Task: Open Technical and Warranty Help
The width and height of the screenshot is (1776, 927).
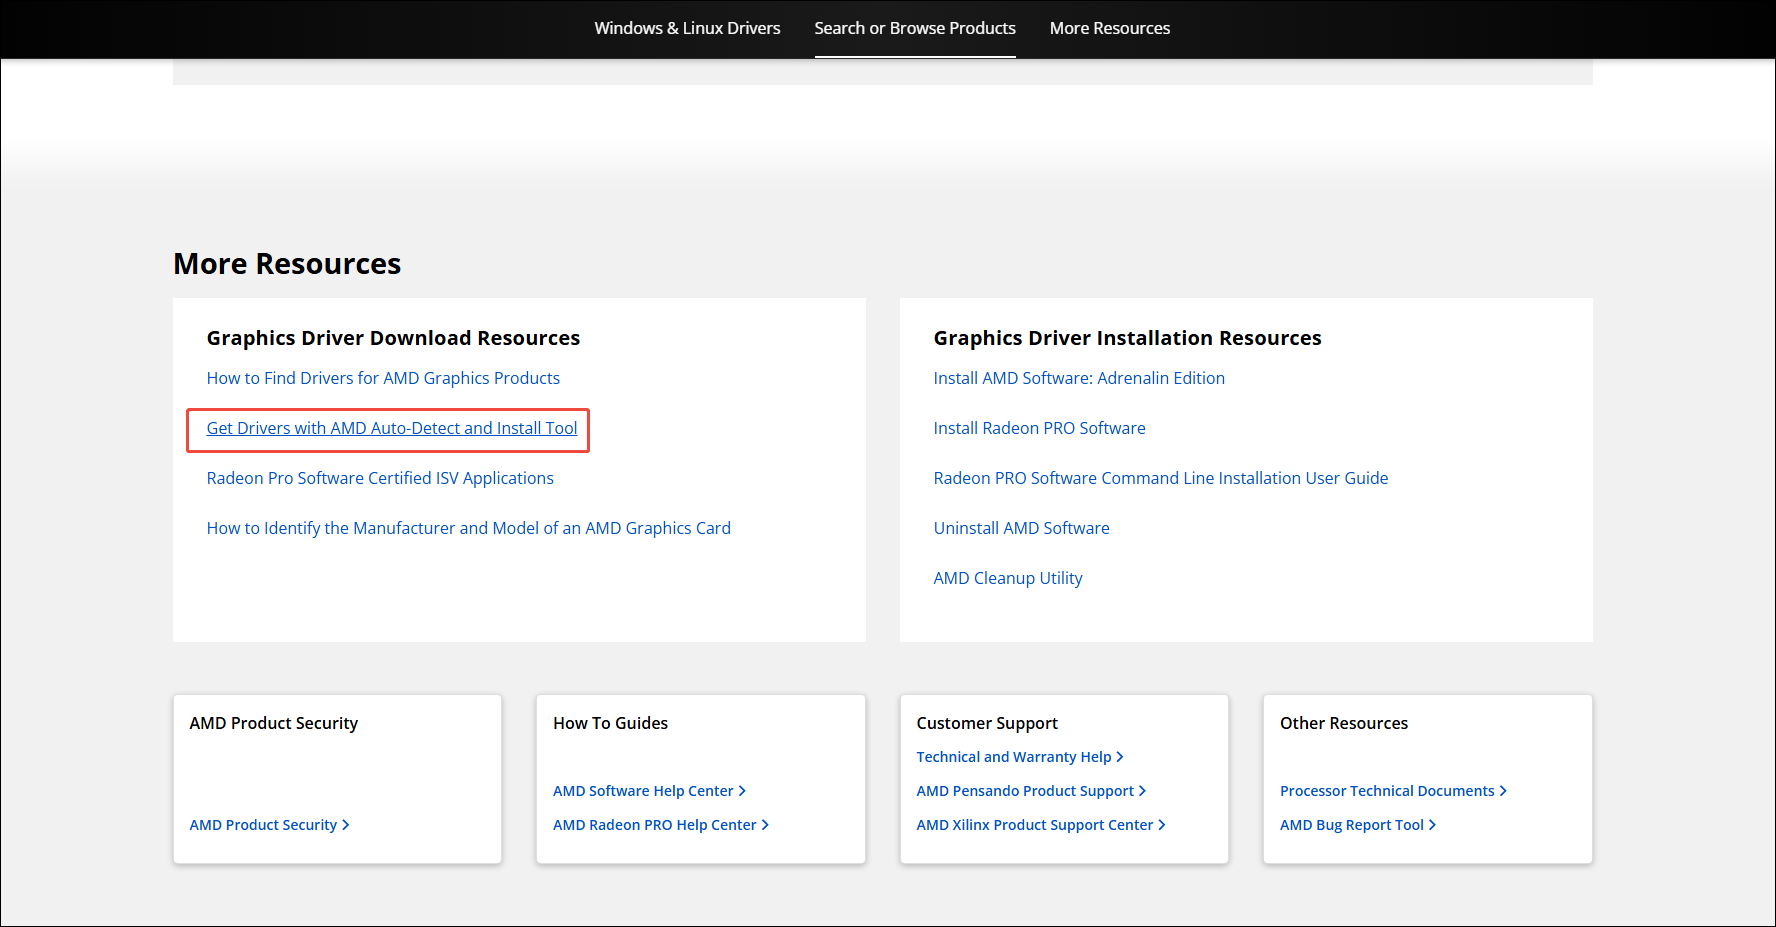Action: point(1013,757)
